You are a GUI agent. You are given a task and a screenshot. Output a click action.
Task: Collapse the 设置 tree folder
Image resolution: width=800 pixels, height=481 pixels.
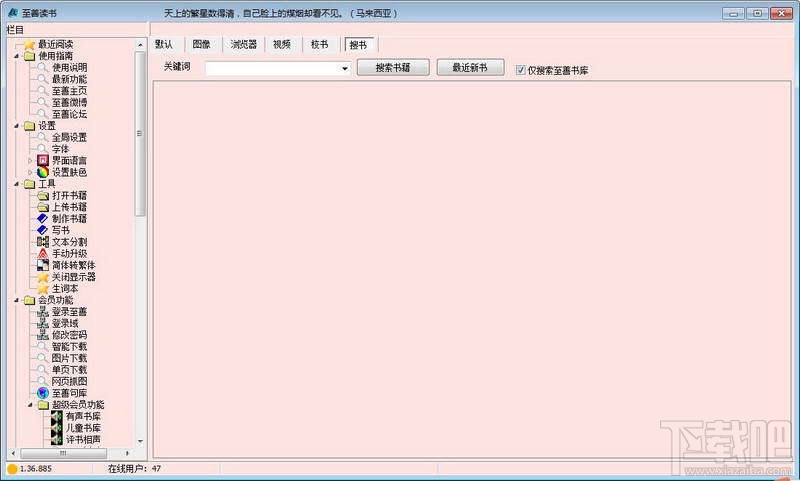[17, 125]
